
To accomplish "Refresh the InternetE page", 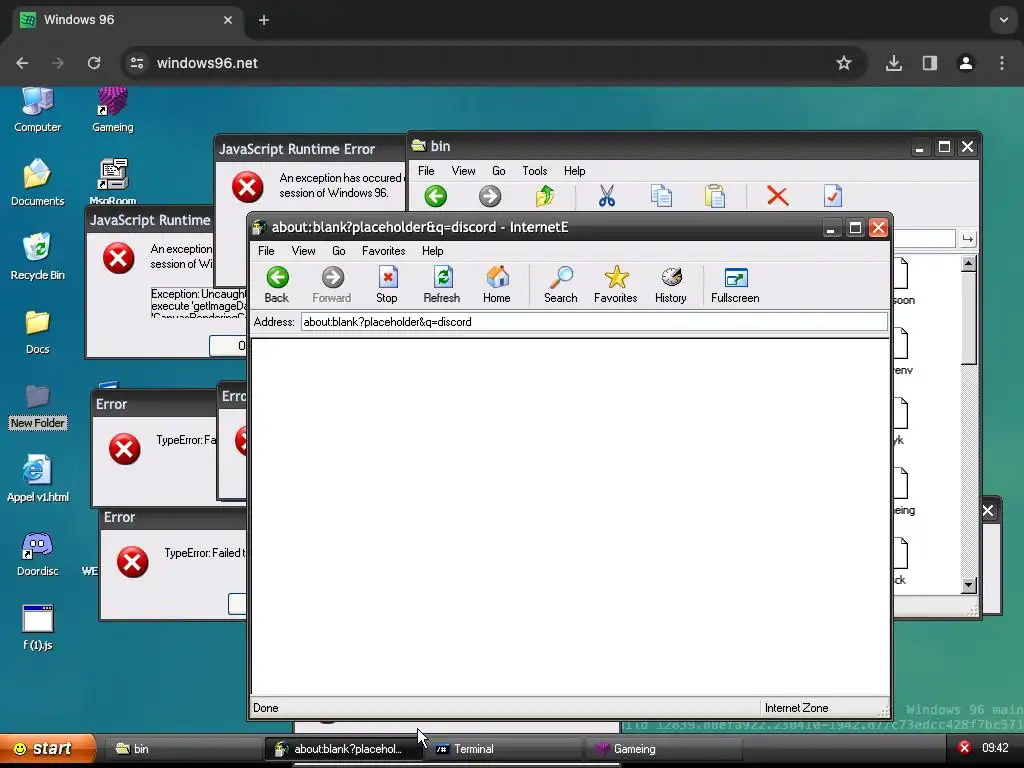I will coord(442,285).
